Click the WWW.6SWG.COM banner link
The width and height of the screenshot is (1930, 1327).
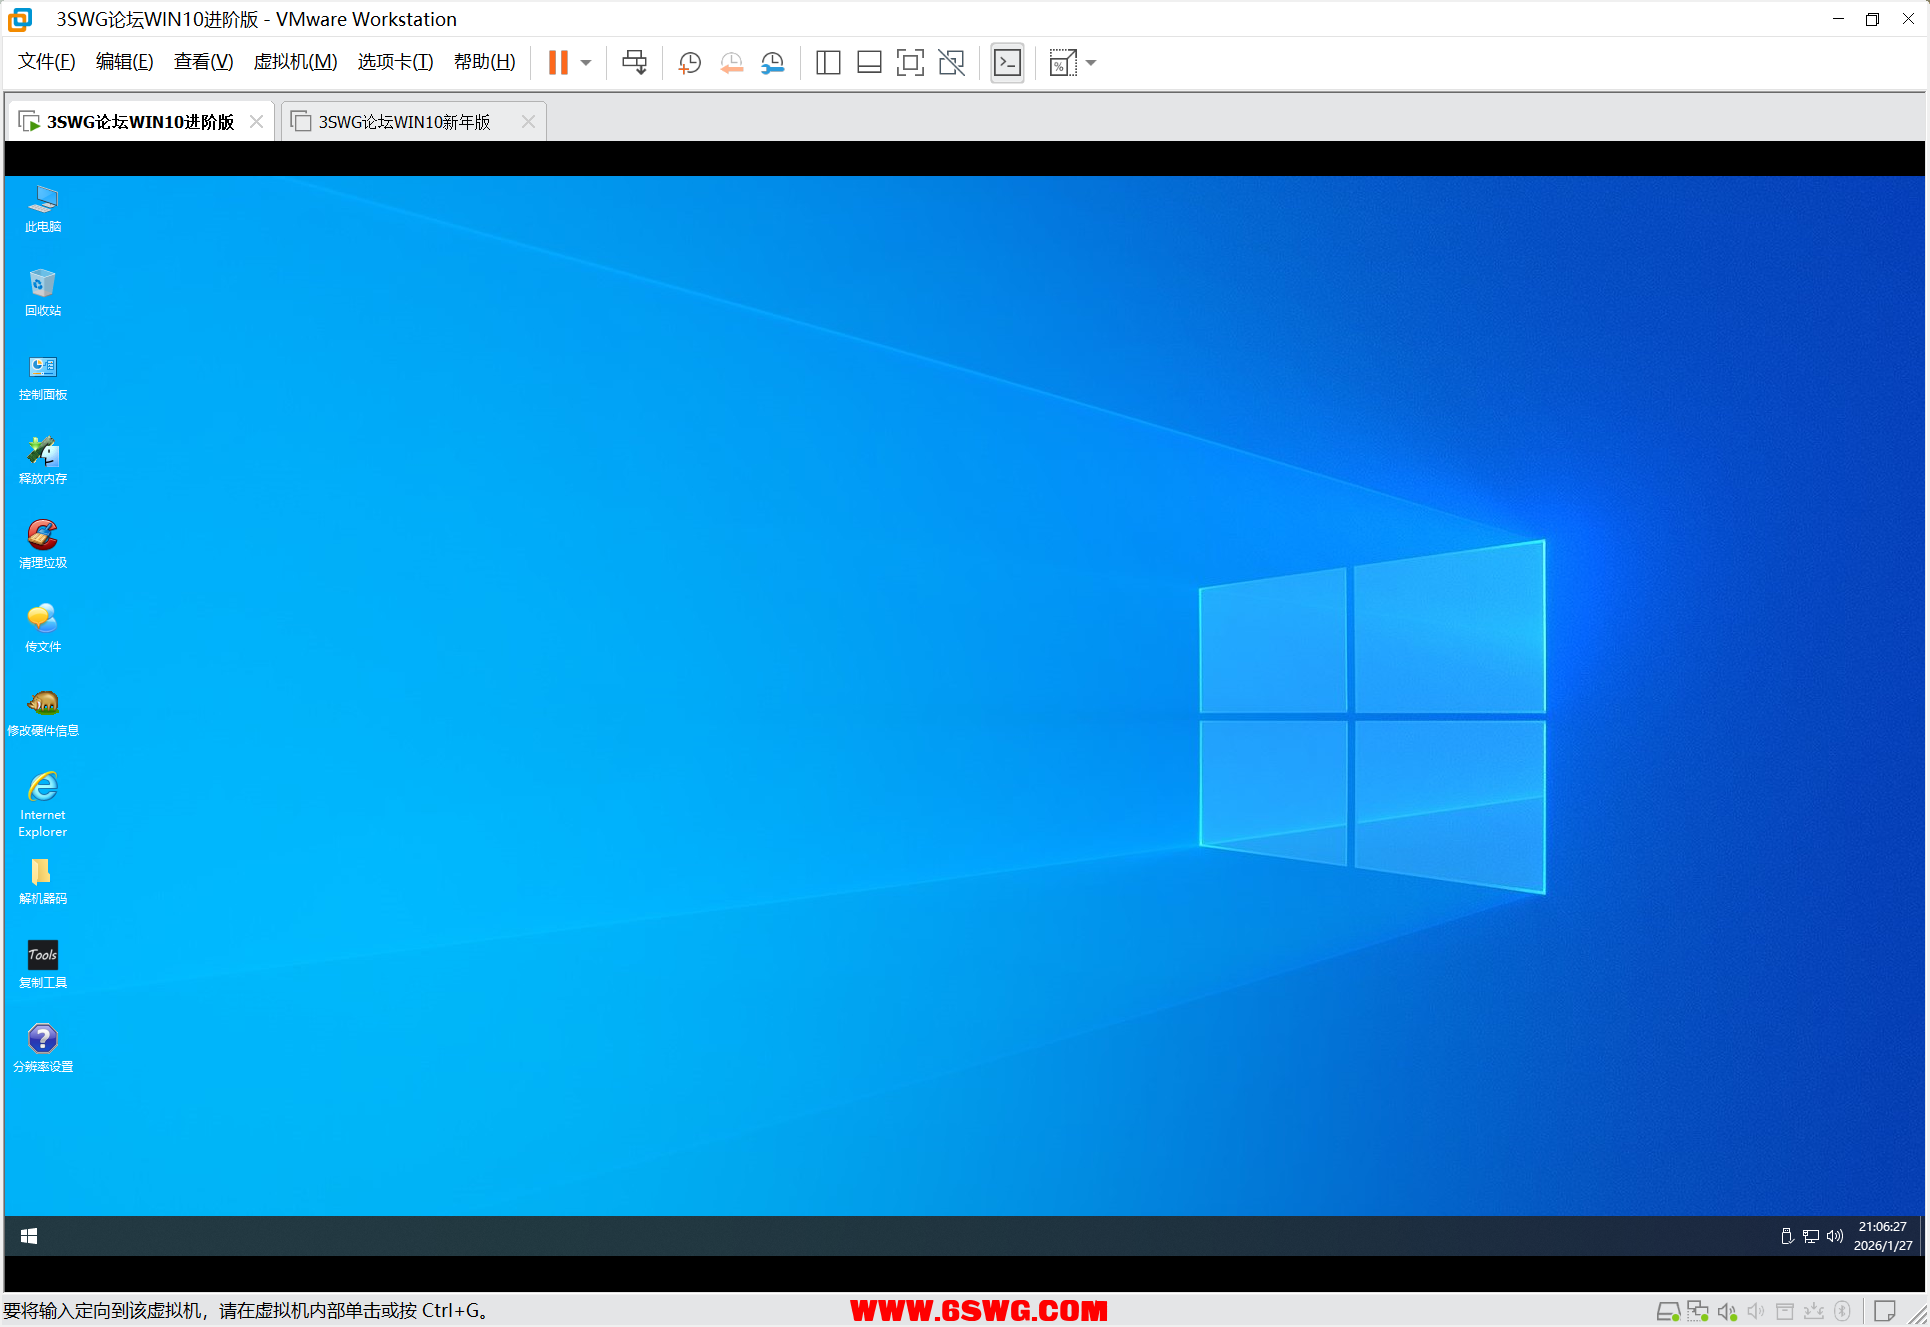(x=978, y=1310)
